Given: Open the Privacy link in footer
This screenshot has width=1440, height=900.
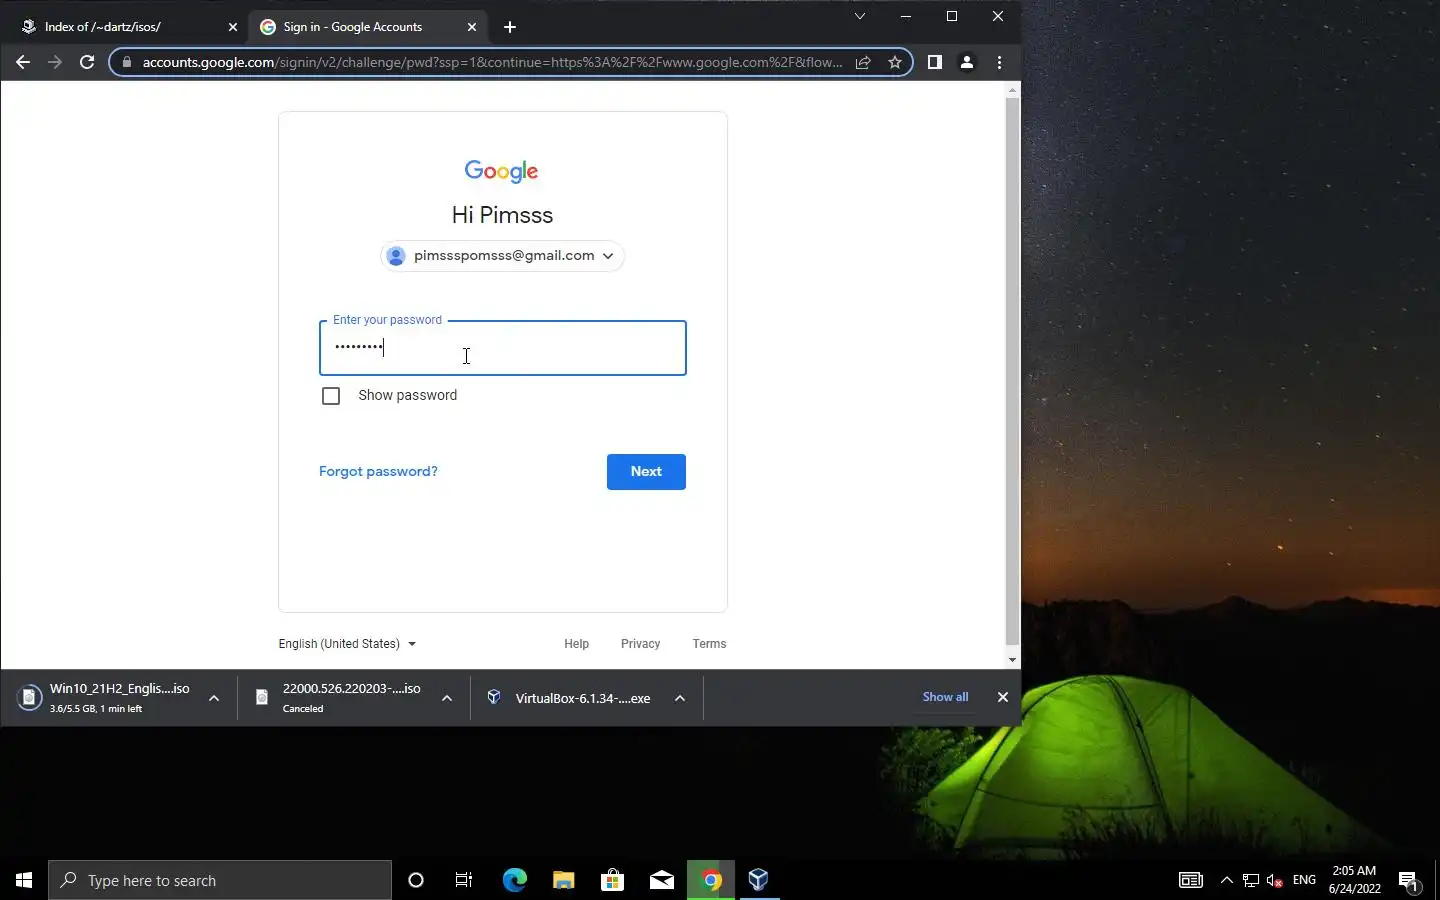Looking at the screenshot, I should [x=640, y=644].
